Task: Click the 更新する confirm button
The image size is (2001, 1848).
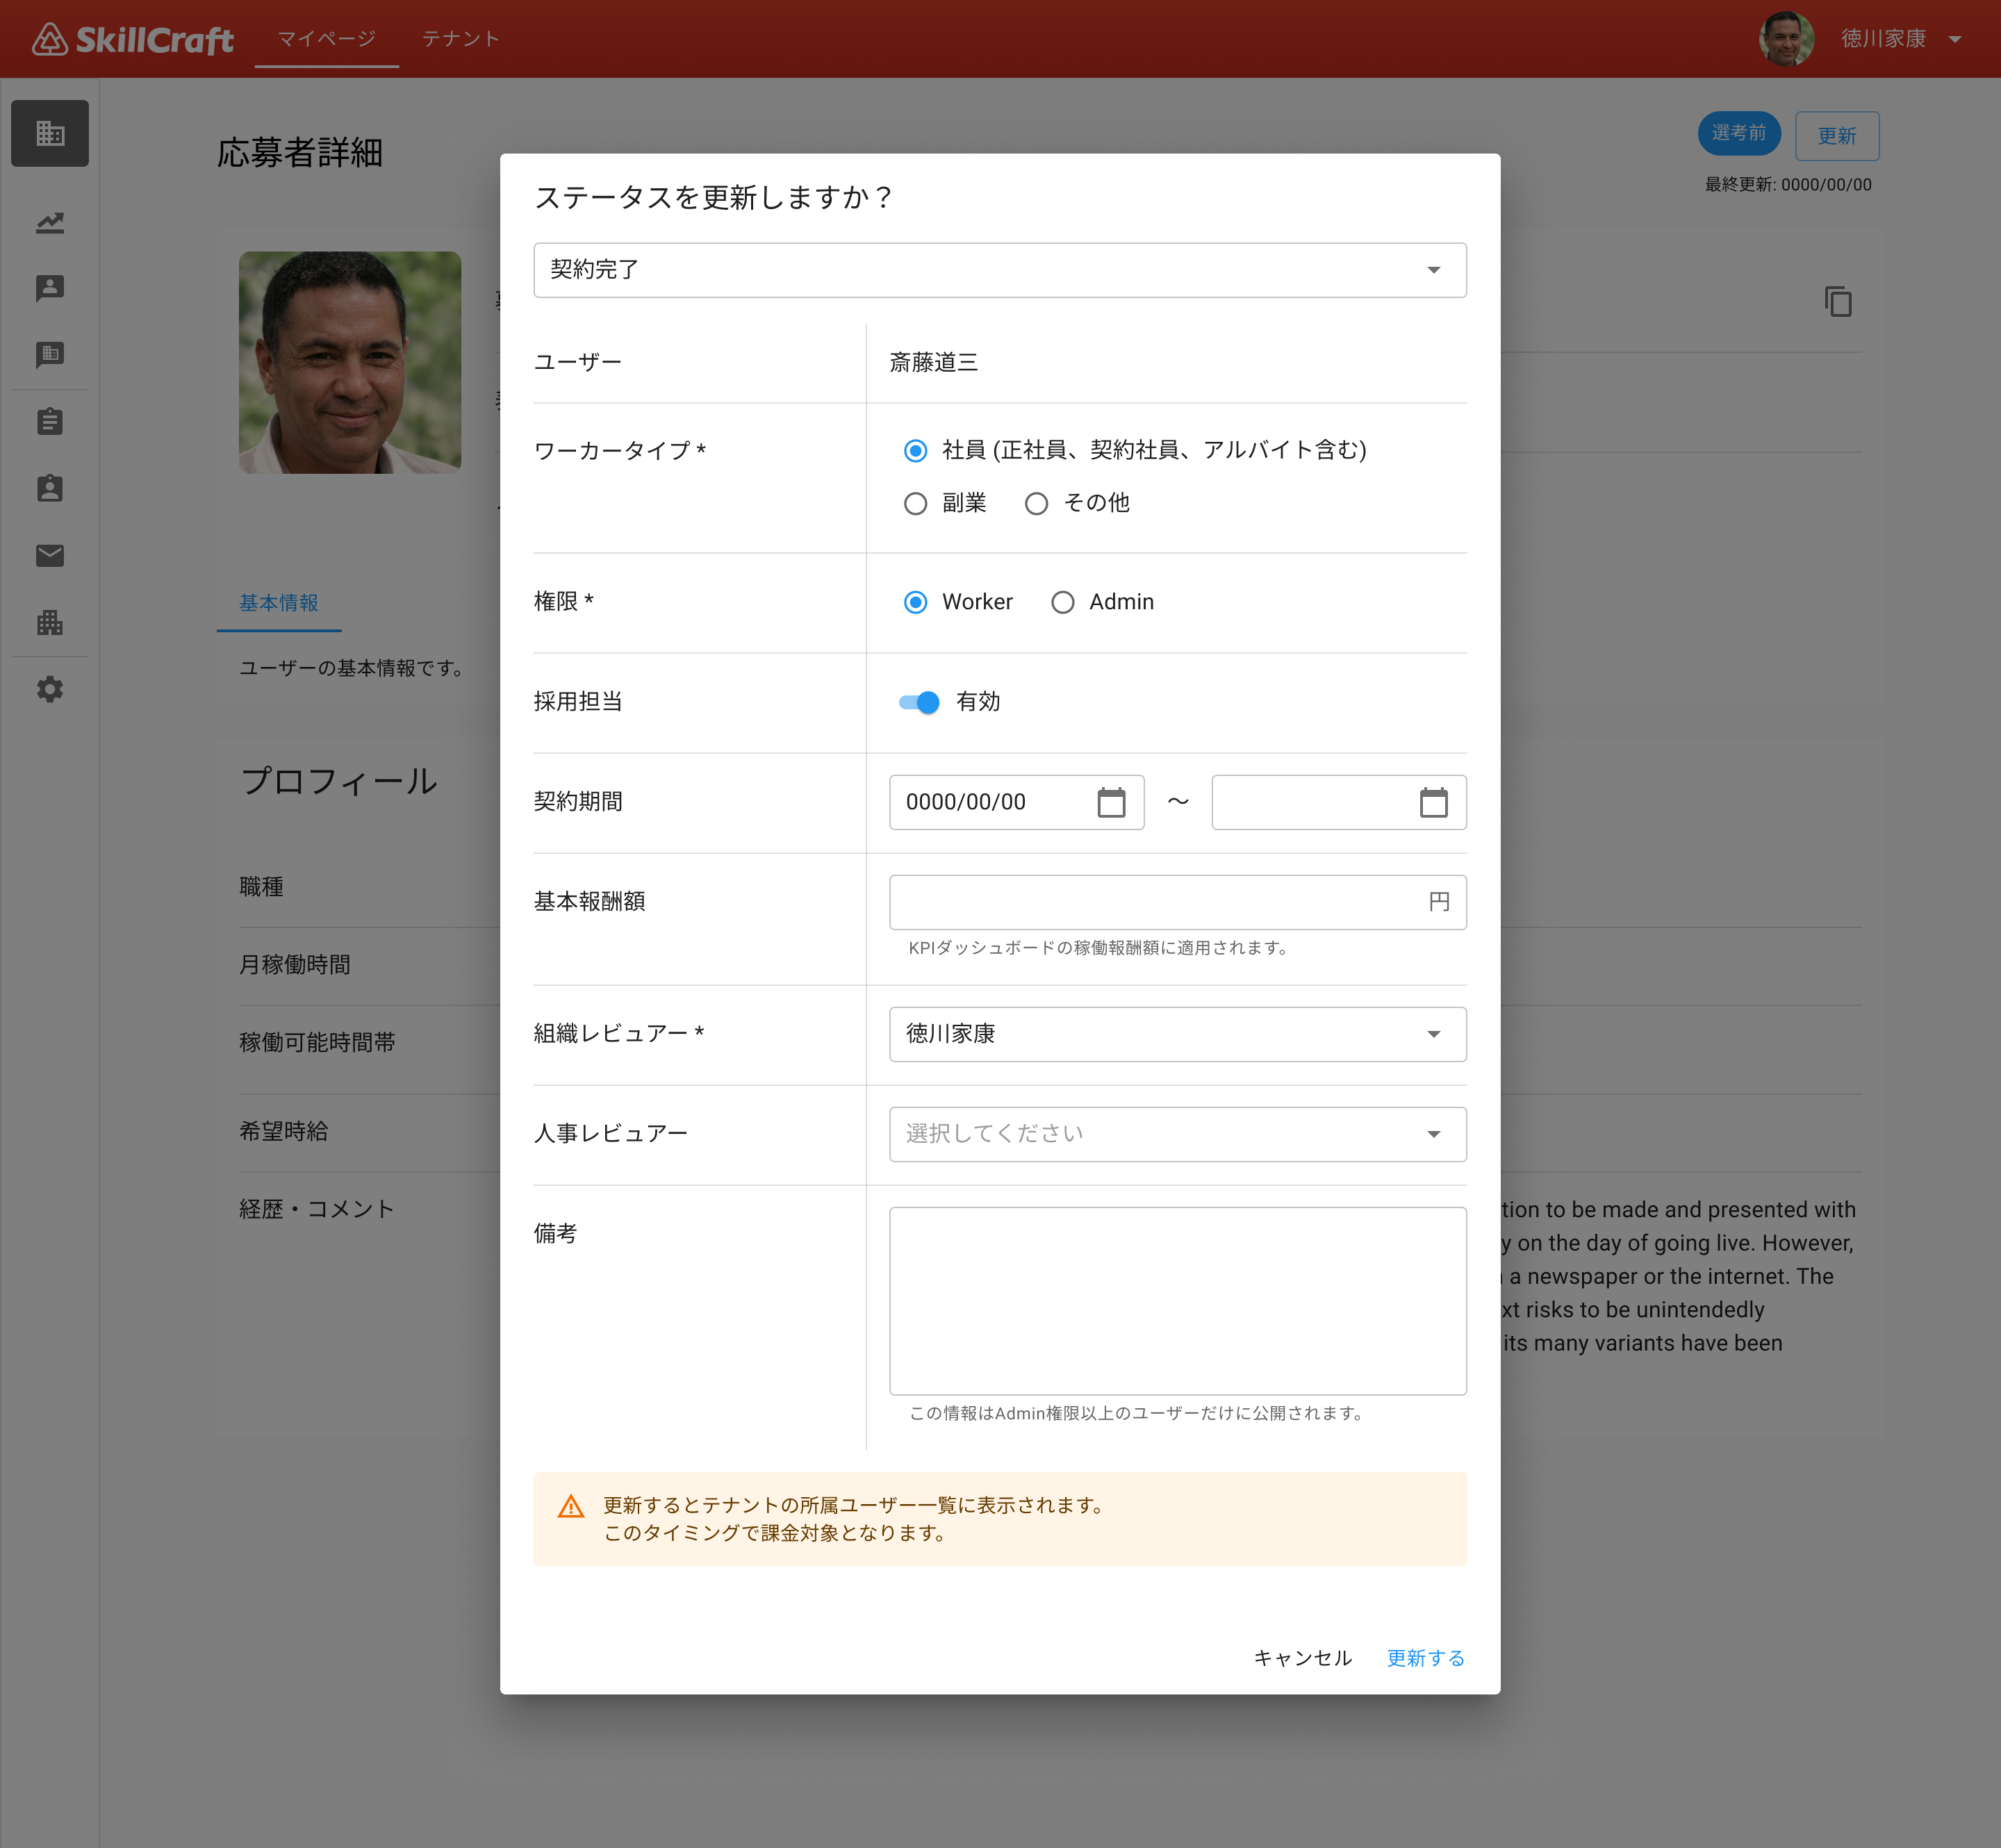Action: (1425, 1658)
